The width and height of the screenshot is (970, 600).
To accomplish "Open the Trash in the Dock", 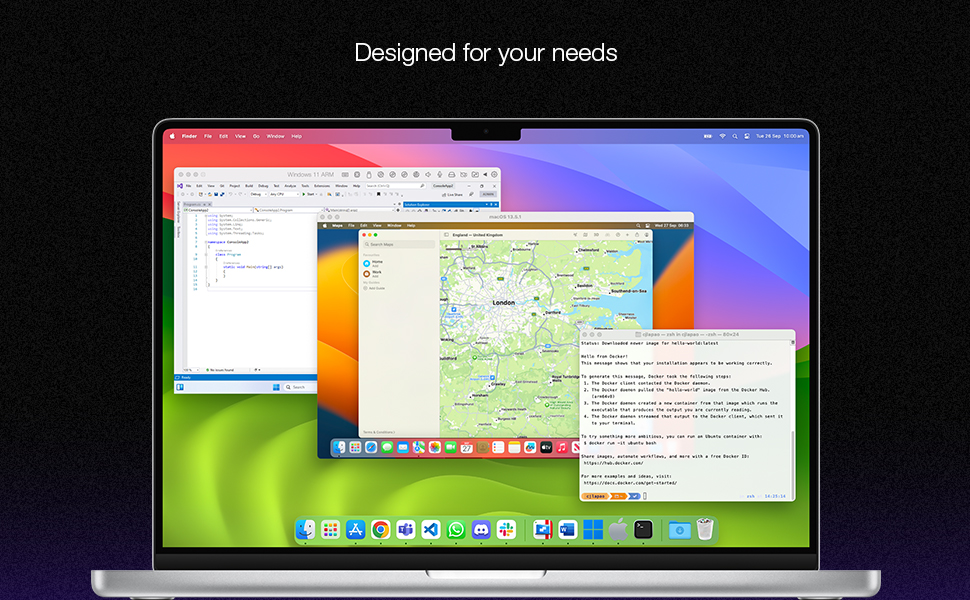I will [x=705, y=529].
